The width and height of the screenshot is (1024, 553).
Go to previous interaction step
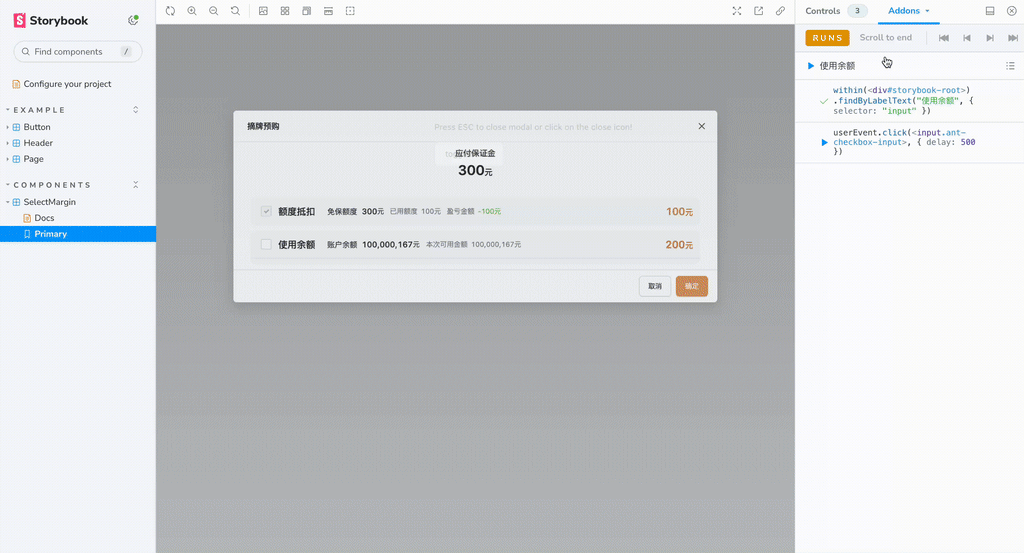pos(967,38)
